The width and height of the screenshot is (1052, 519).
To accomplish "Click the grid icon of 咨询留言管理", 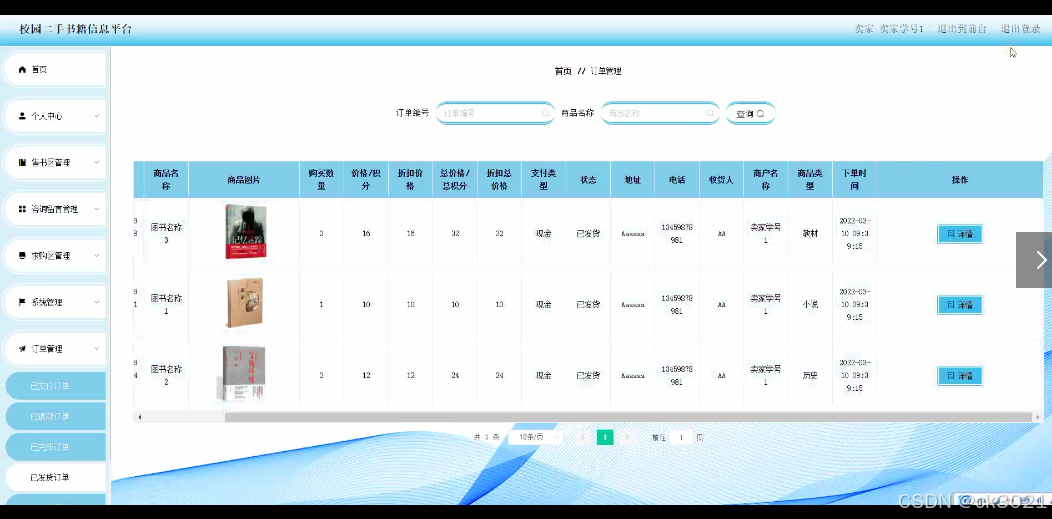I will point(22,209).
